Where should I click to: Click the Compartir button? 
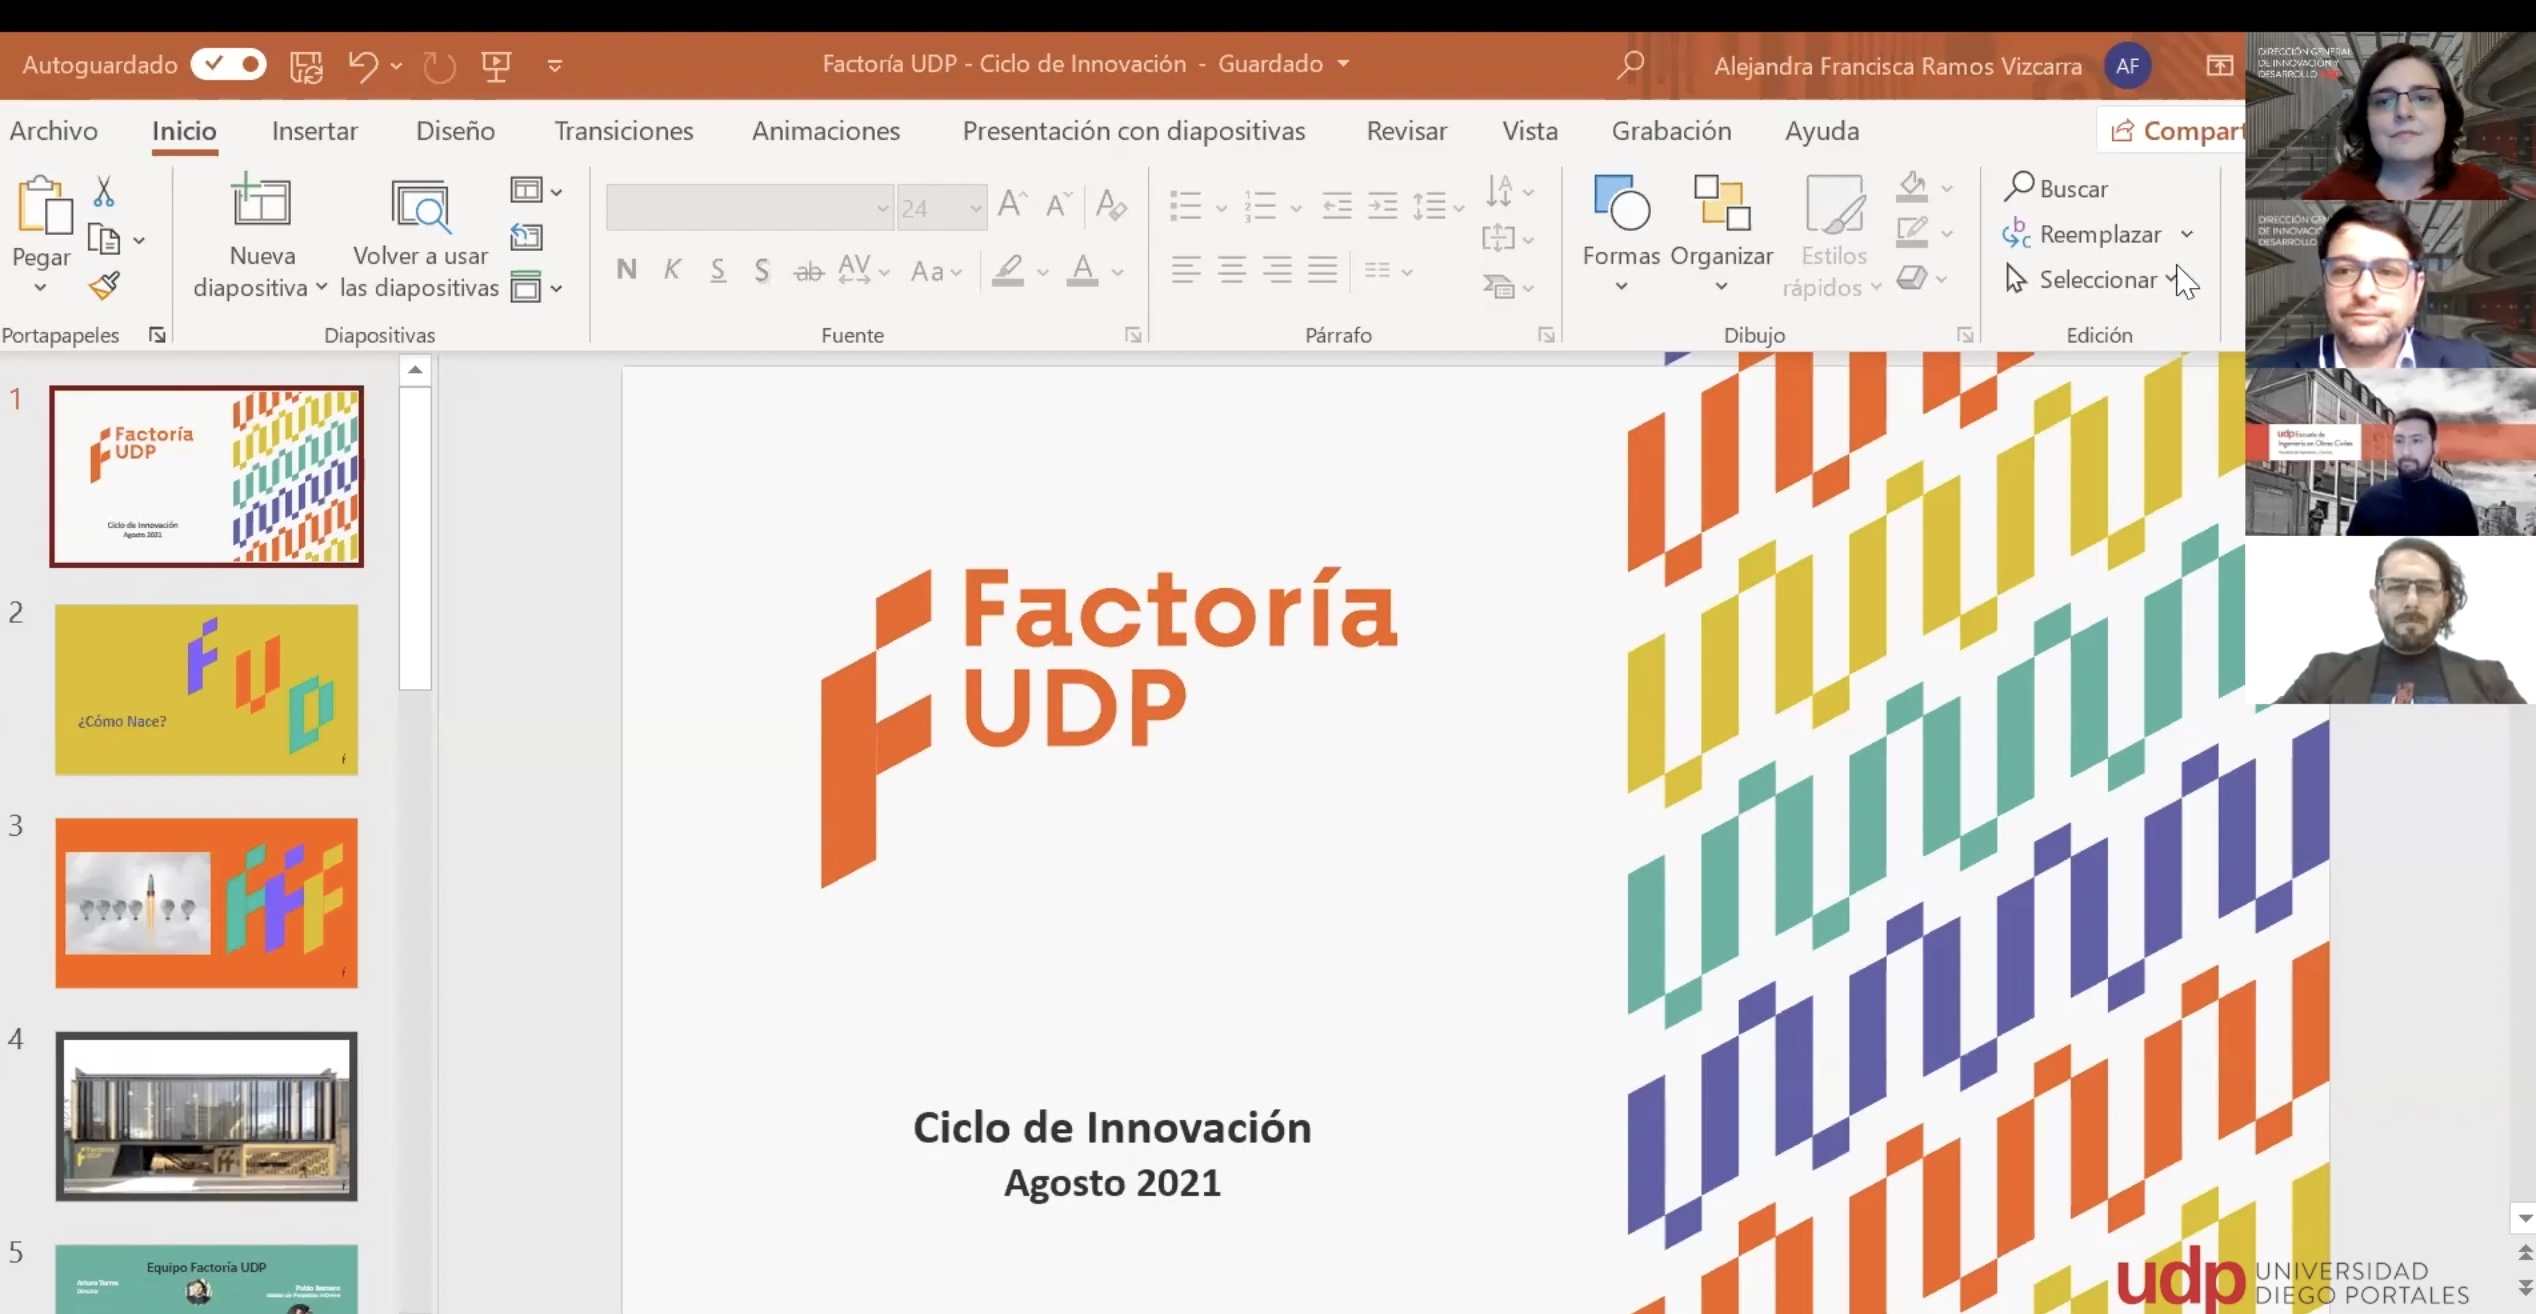(x=2172, y=131)
